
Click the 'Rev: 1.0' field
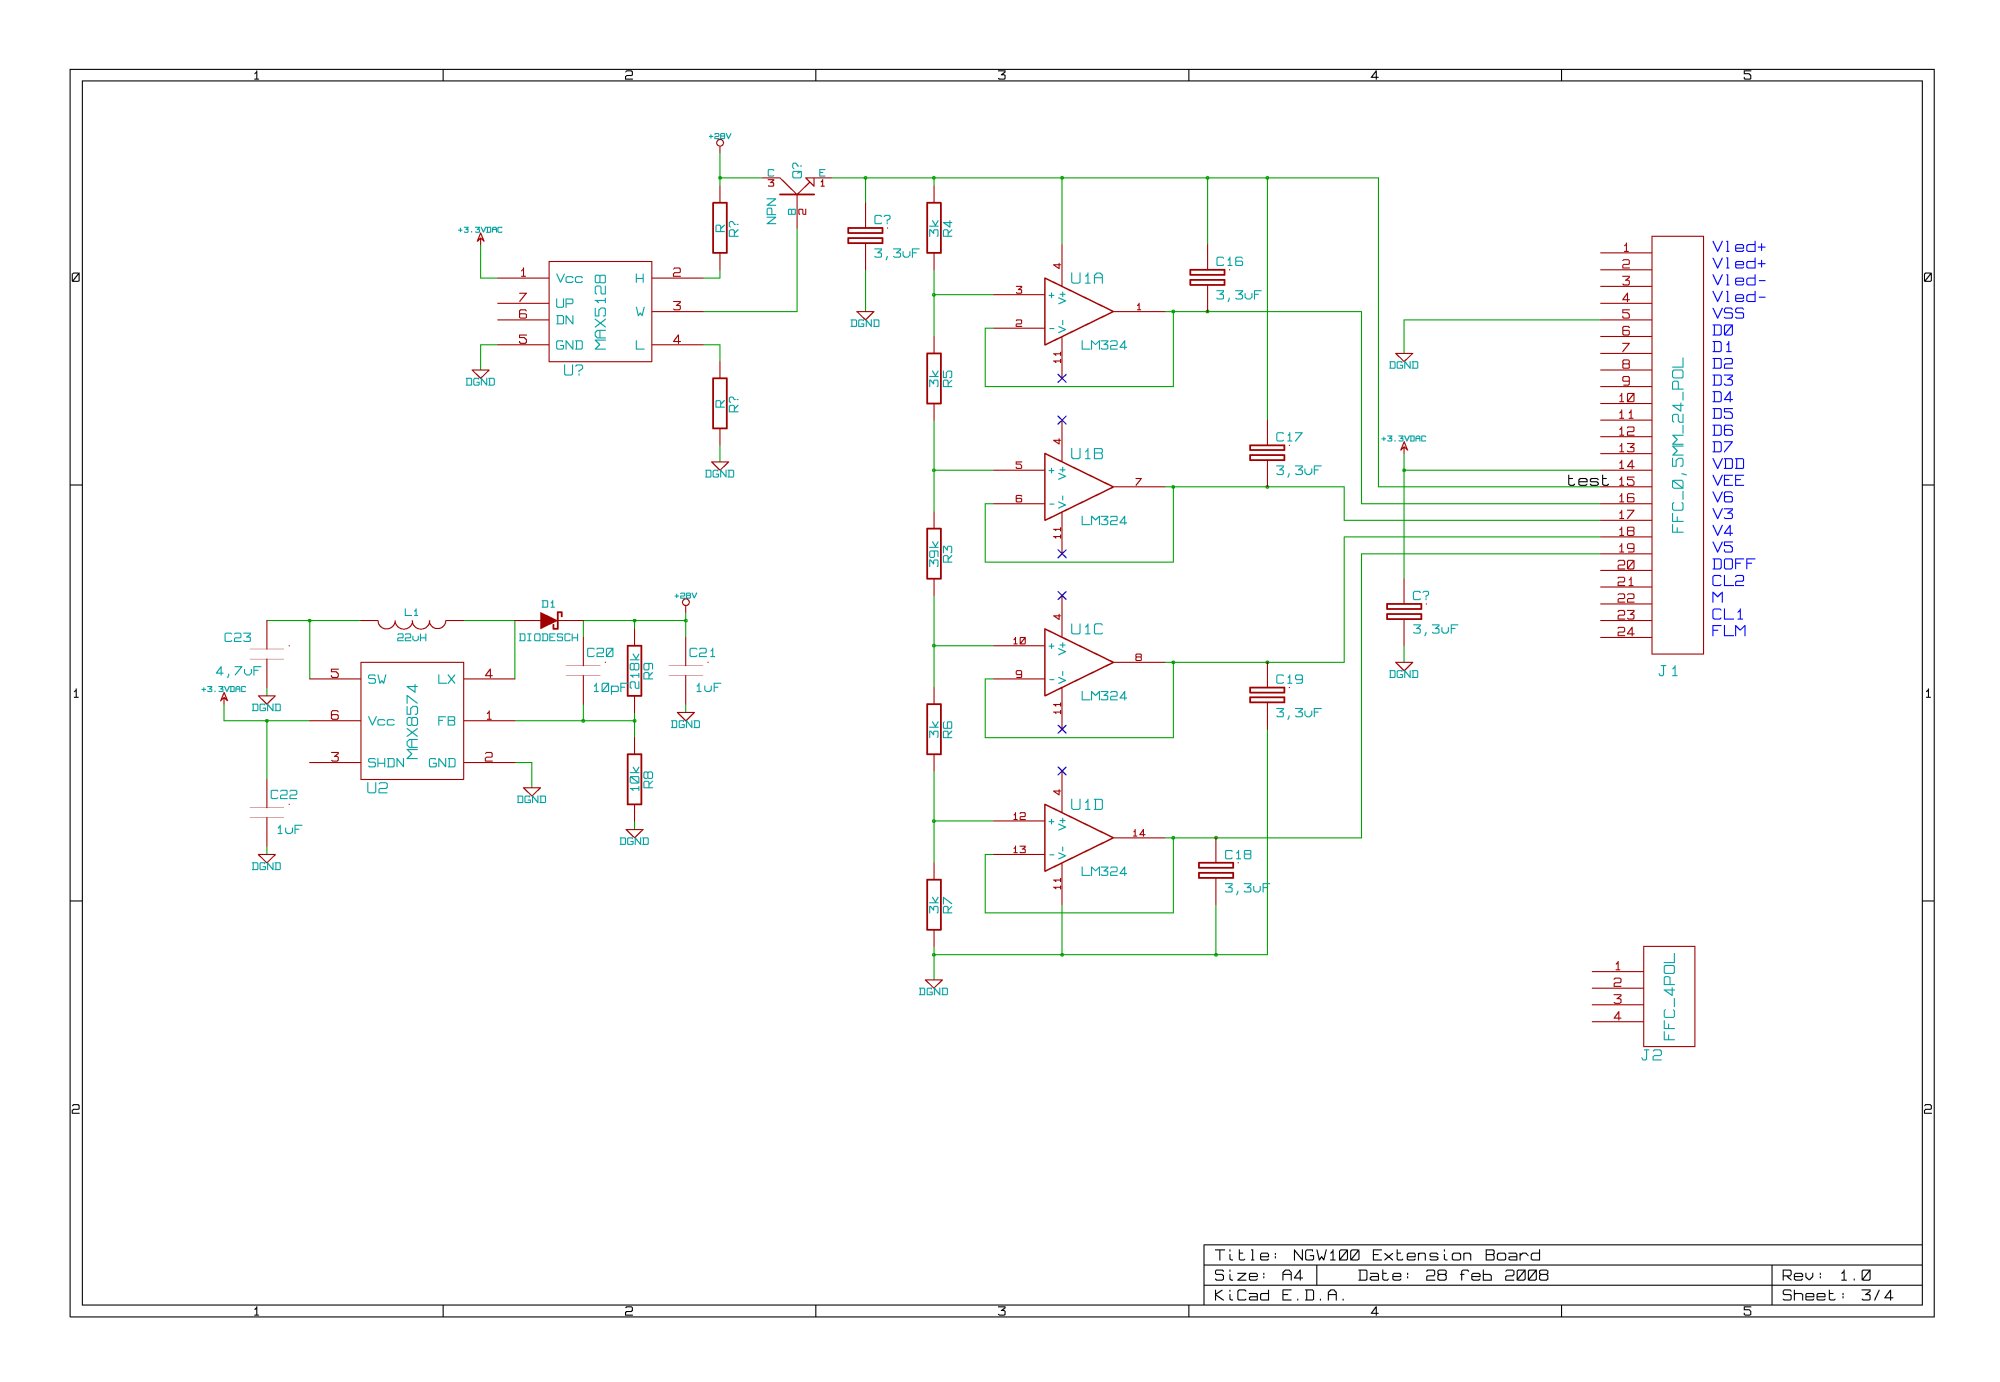tap(1825, 1275)
